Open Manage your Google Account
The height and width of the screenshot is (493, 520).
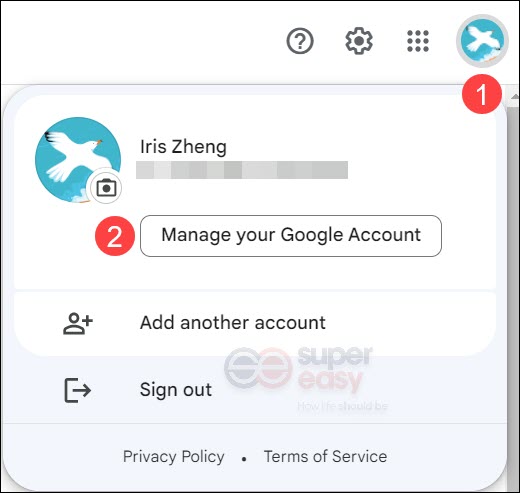(x=291, y=236)
